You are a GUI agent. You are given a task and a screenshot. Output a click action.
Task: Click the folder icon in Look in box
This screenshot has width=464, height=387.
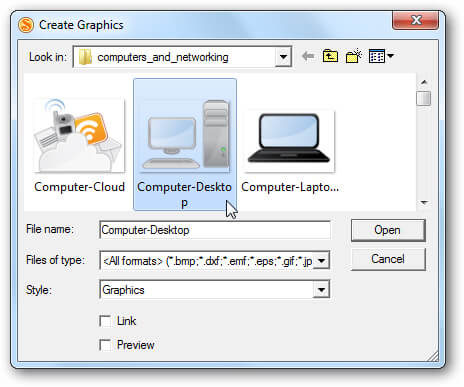pyautogui.click(x=85, y=57)
